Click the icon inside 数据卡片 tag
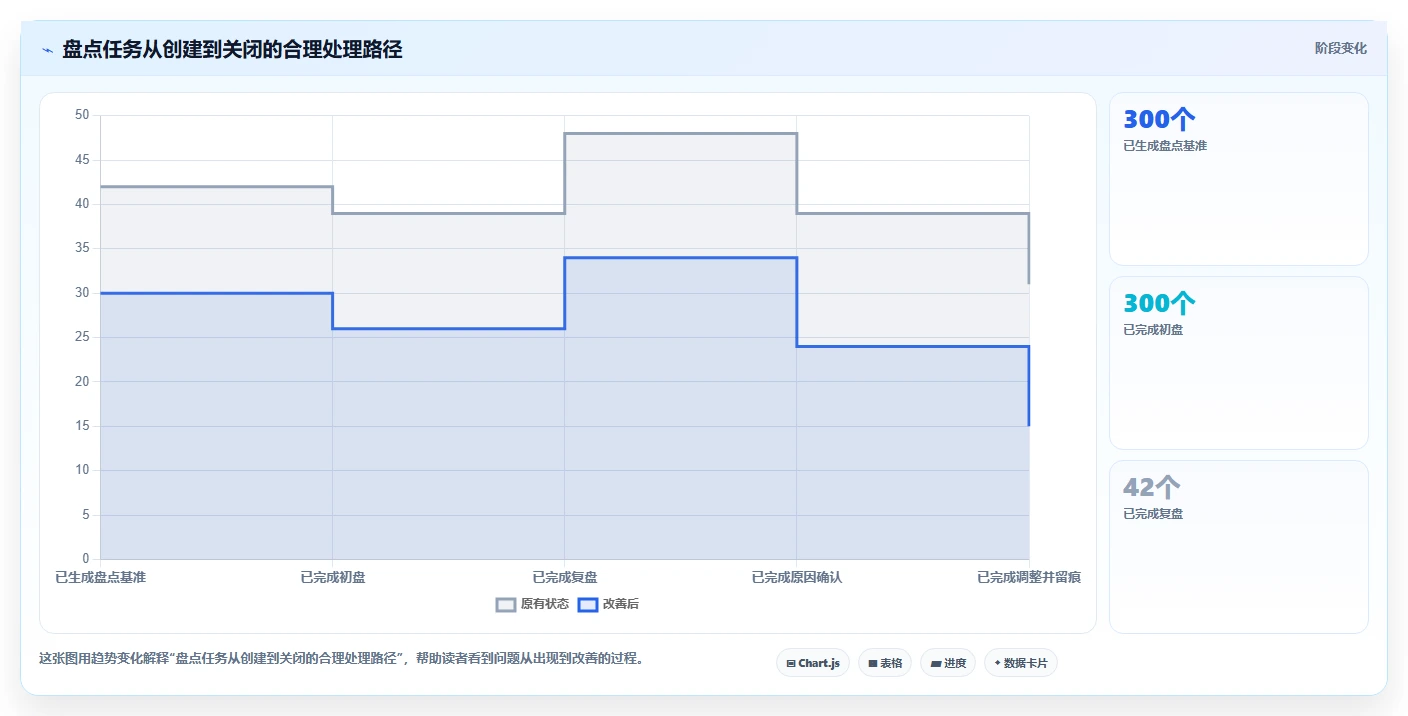Viewport: 1408px width, 716px height. click(997, 663)
